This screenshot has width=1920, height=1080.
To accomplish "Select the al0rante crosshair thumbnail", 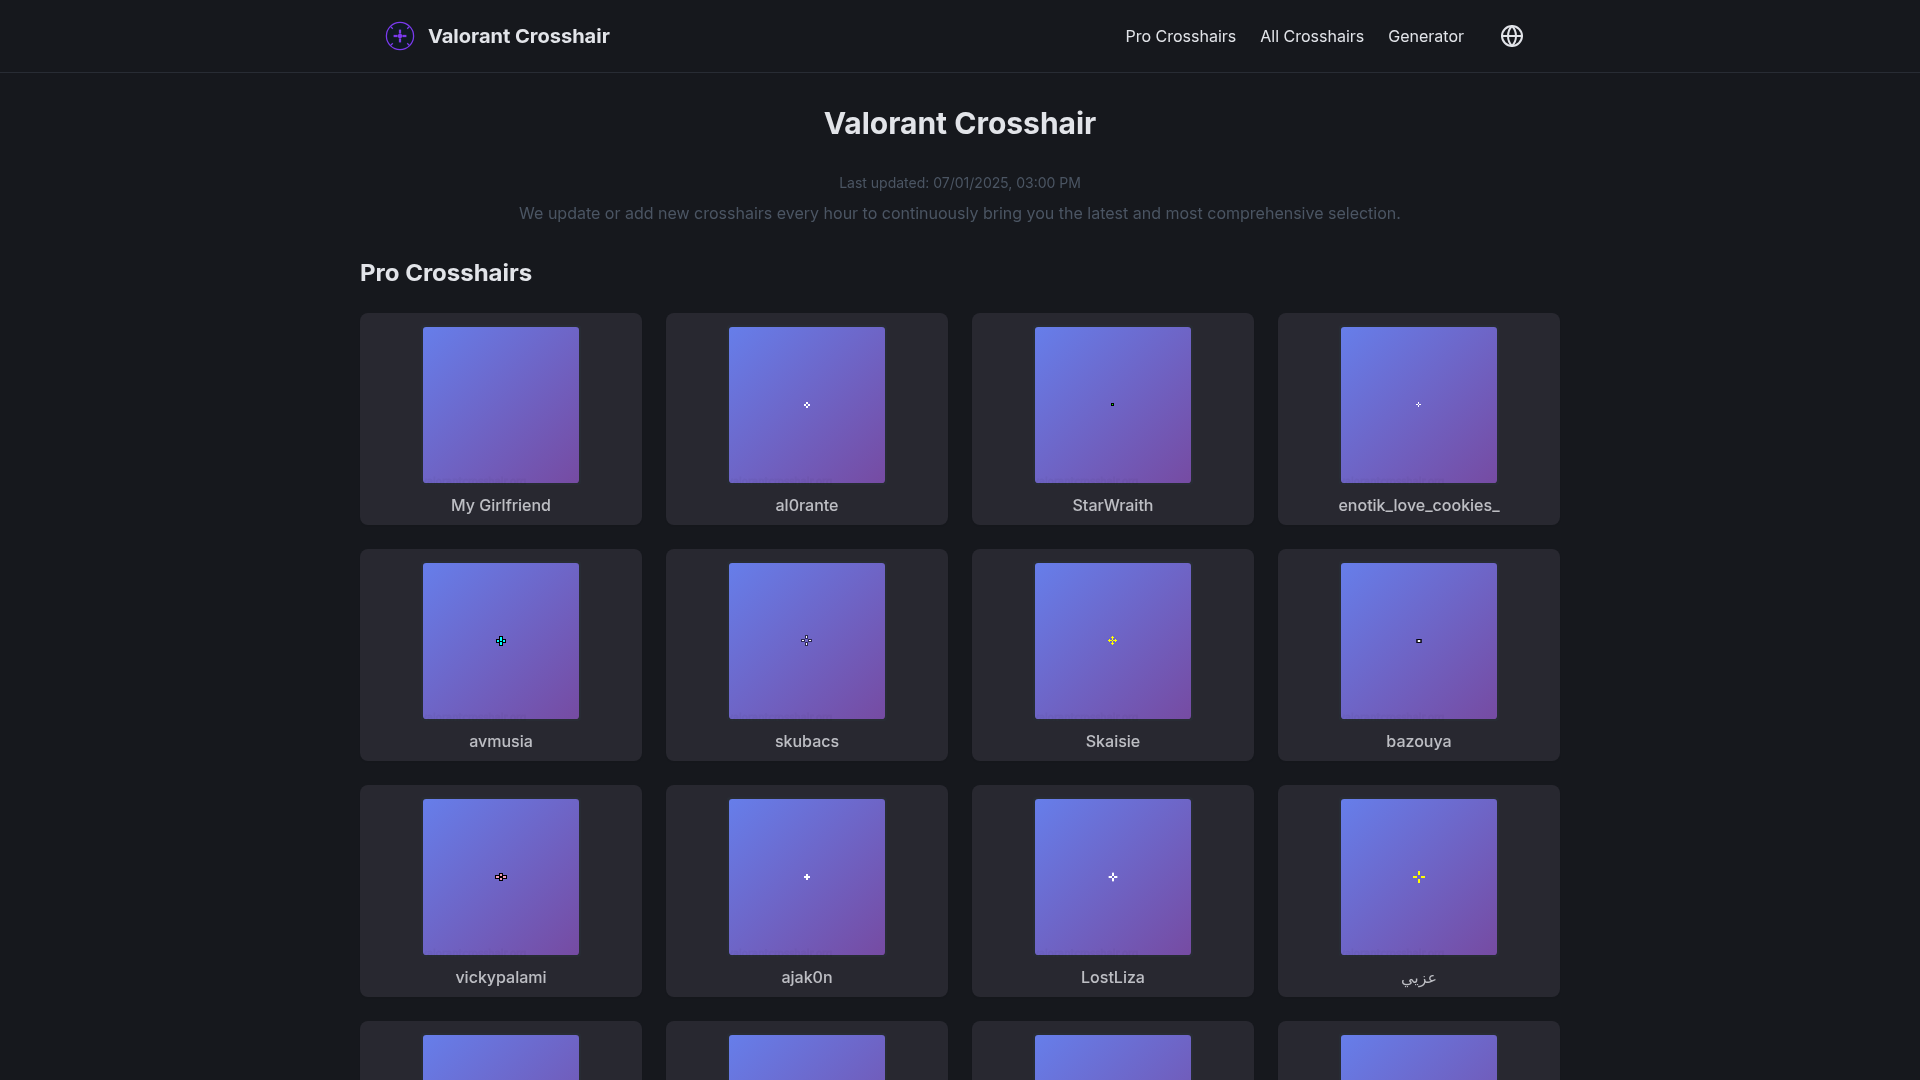I will [807, 405].
